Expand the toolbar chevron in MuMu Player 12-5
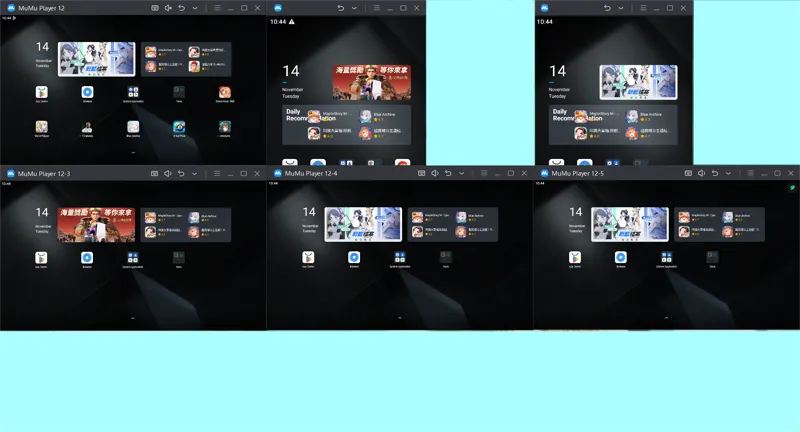Viewport: 800px width, 432px height. (728, 173)
